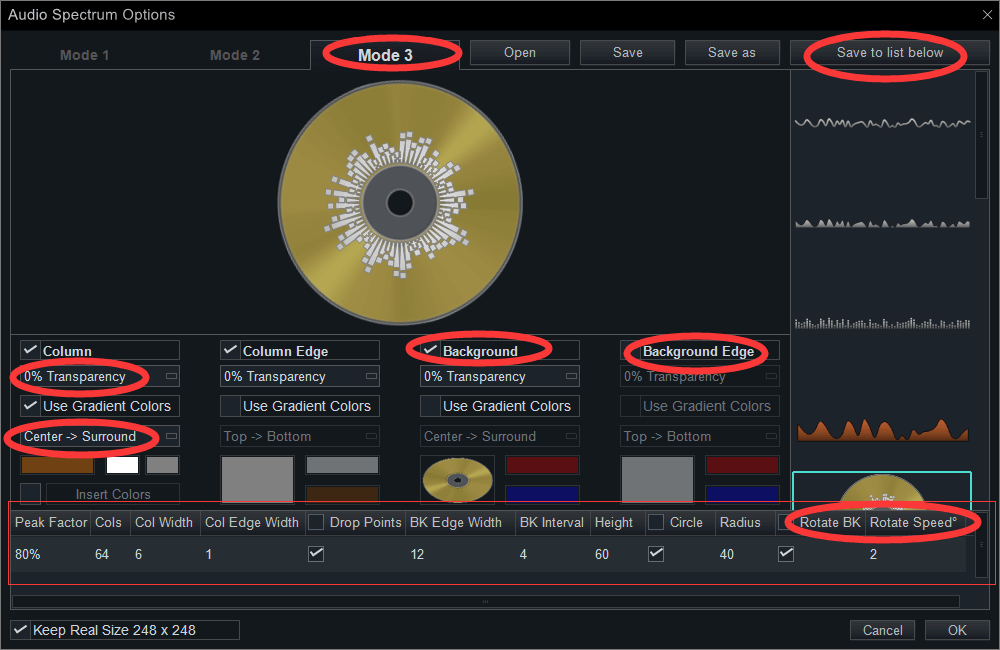This screenshot has width=1000, height=650.
Task: Enable Use Gradient Colors under Background
Action: tap(430, 406)
